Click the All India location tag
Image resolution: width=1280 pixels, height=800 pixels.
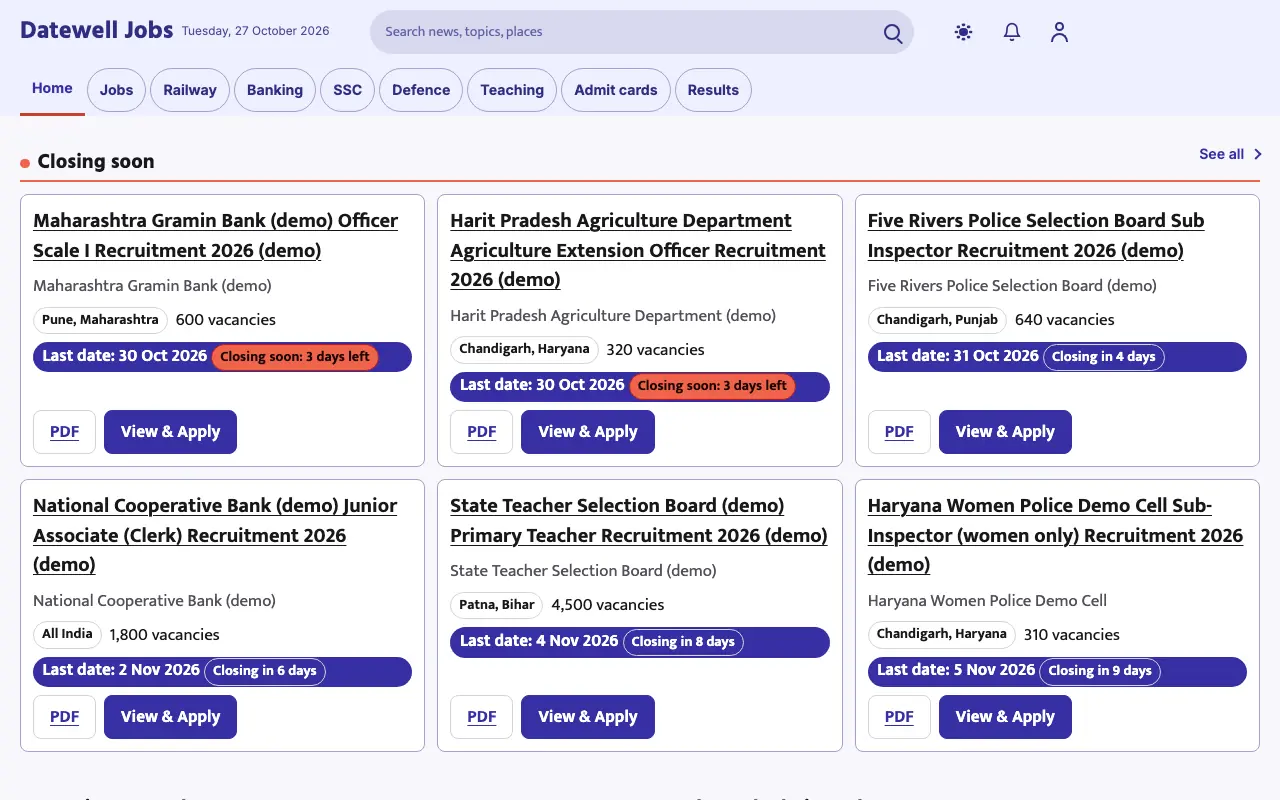(67, 634)
